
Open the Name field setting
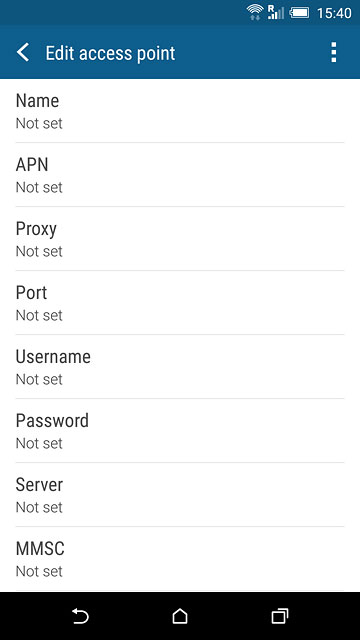(x=180, y=111)
